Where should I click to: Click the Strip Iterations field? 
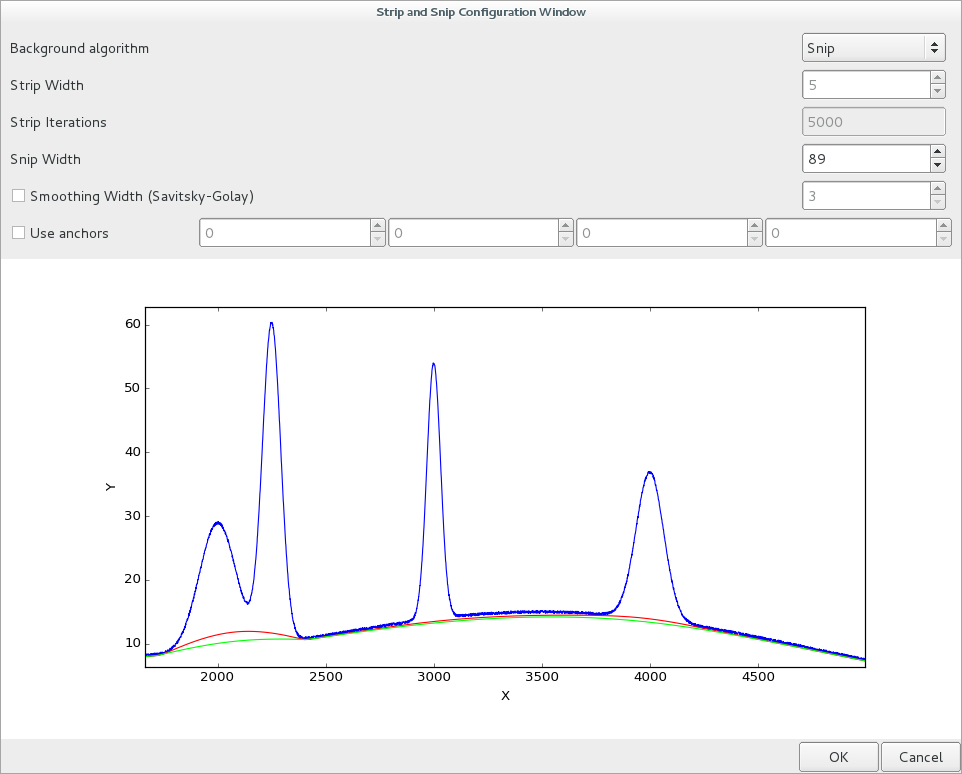tap(873, 122)
